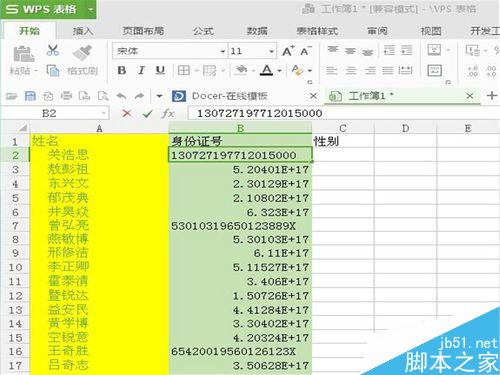The height and width of the screenshot is (375, 500).
Task: Open the 表格样式 ribbon tab
Action: (317, 31)
